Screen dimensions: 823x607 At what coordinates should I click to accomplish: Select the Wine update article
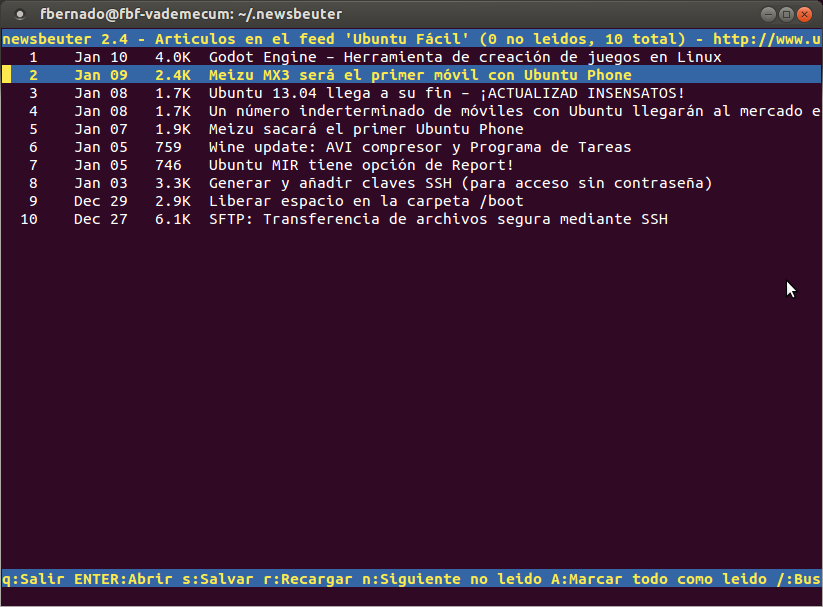pyautogui.click(x=412, y=147)
